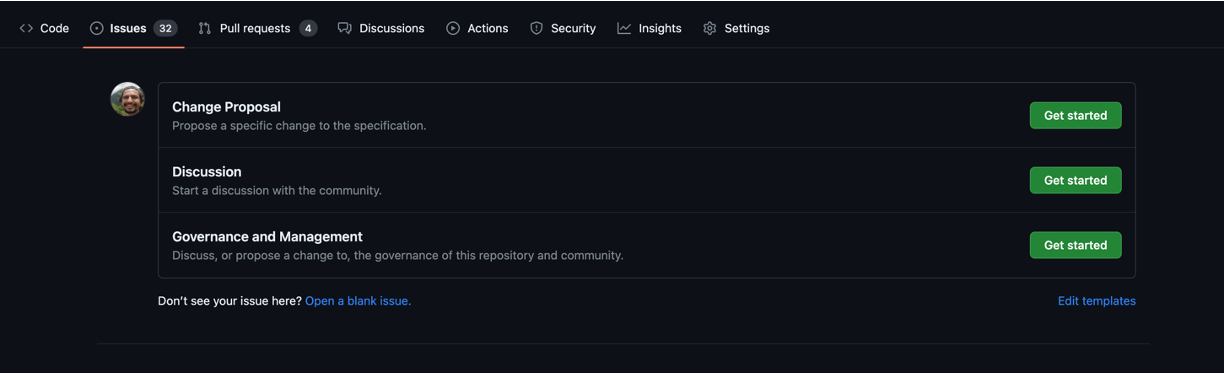Open the Insights tab
Image resolution: width=1224 pixels, height=374 pixels.
pyautogui.click(x=650, y=28)
